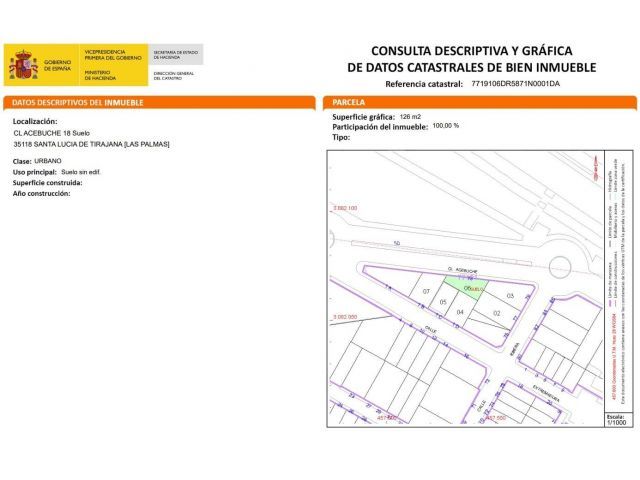Click the 'CL ACEBUCHE' street label on map
The width and height of the screenshot is (640, 480).
point(462,270)
